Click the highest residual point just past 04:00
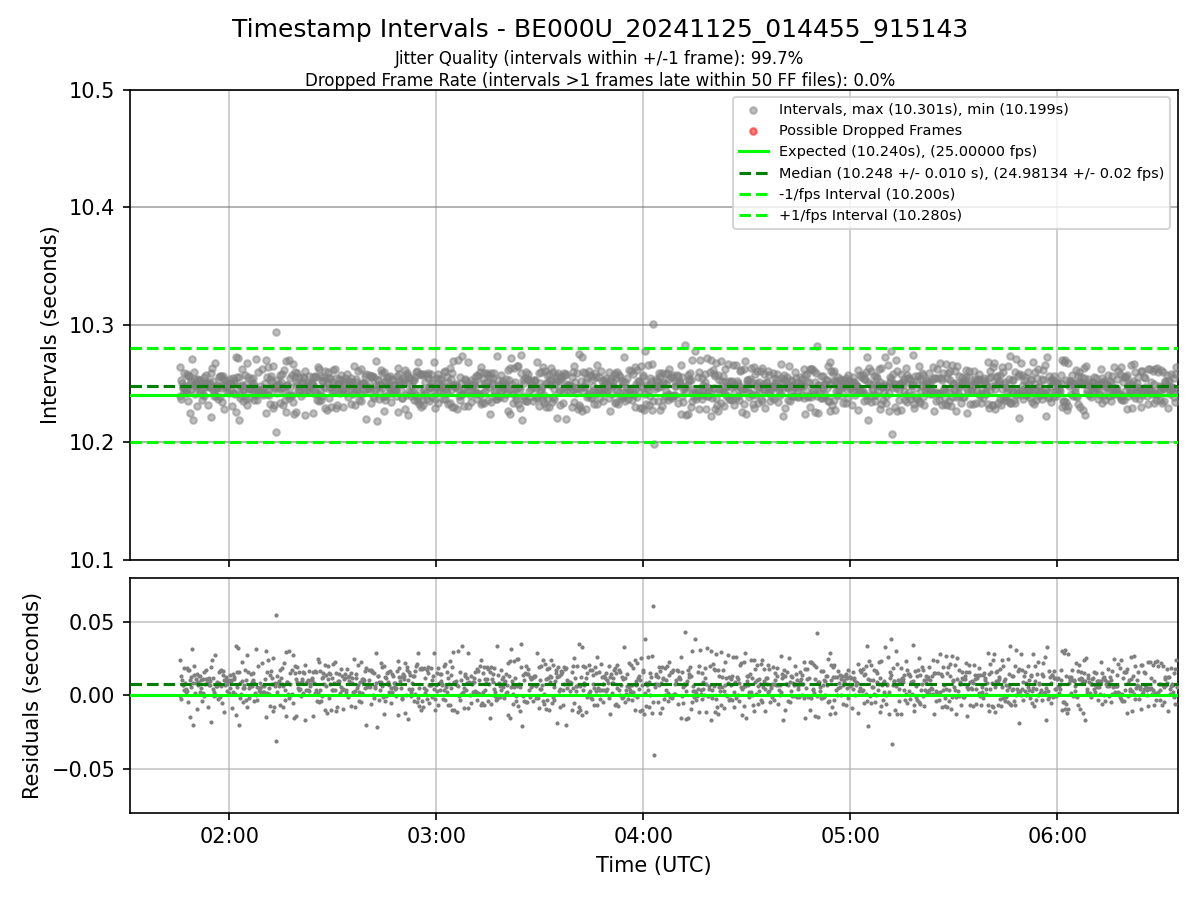1200x900 pixels. (653, 606)
